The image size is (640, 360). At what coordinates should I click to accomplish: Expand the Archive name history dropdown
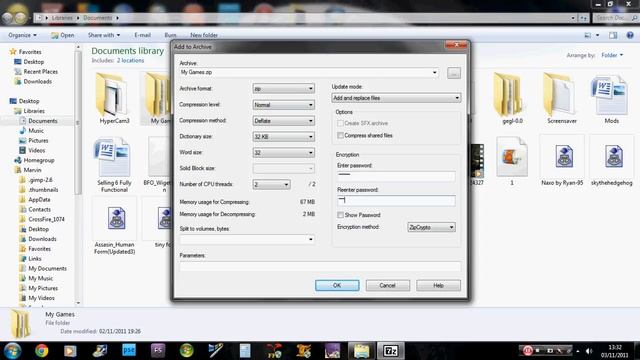coord(434,73)
